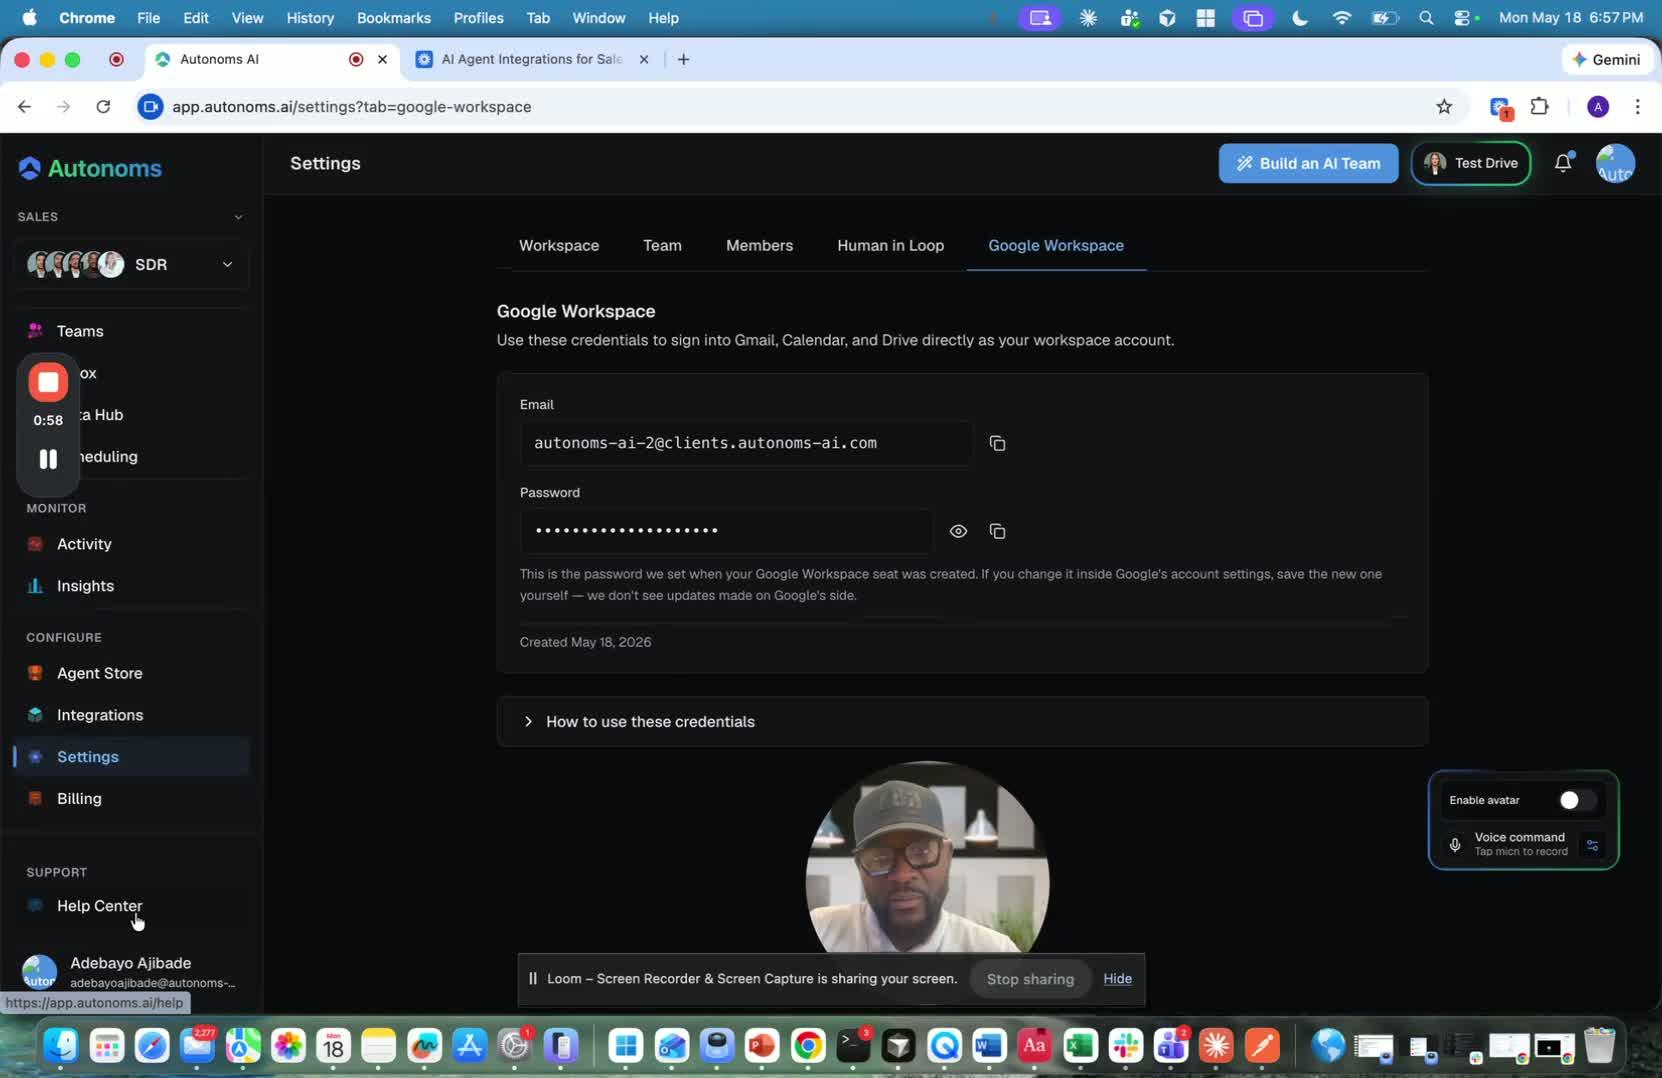Screen dimensions: 1662x1078
Task: Reload the current page
Action: [x=103, y=106]
